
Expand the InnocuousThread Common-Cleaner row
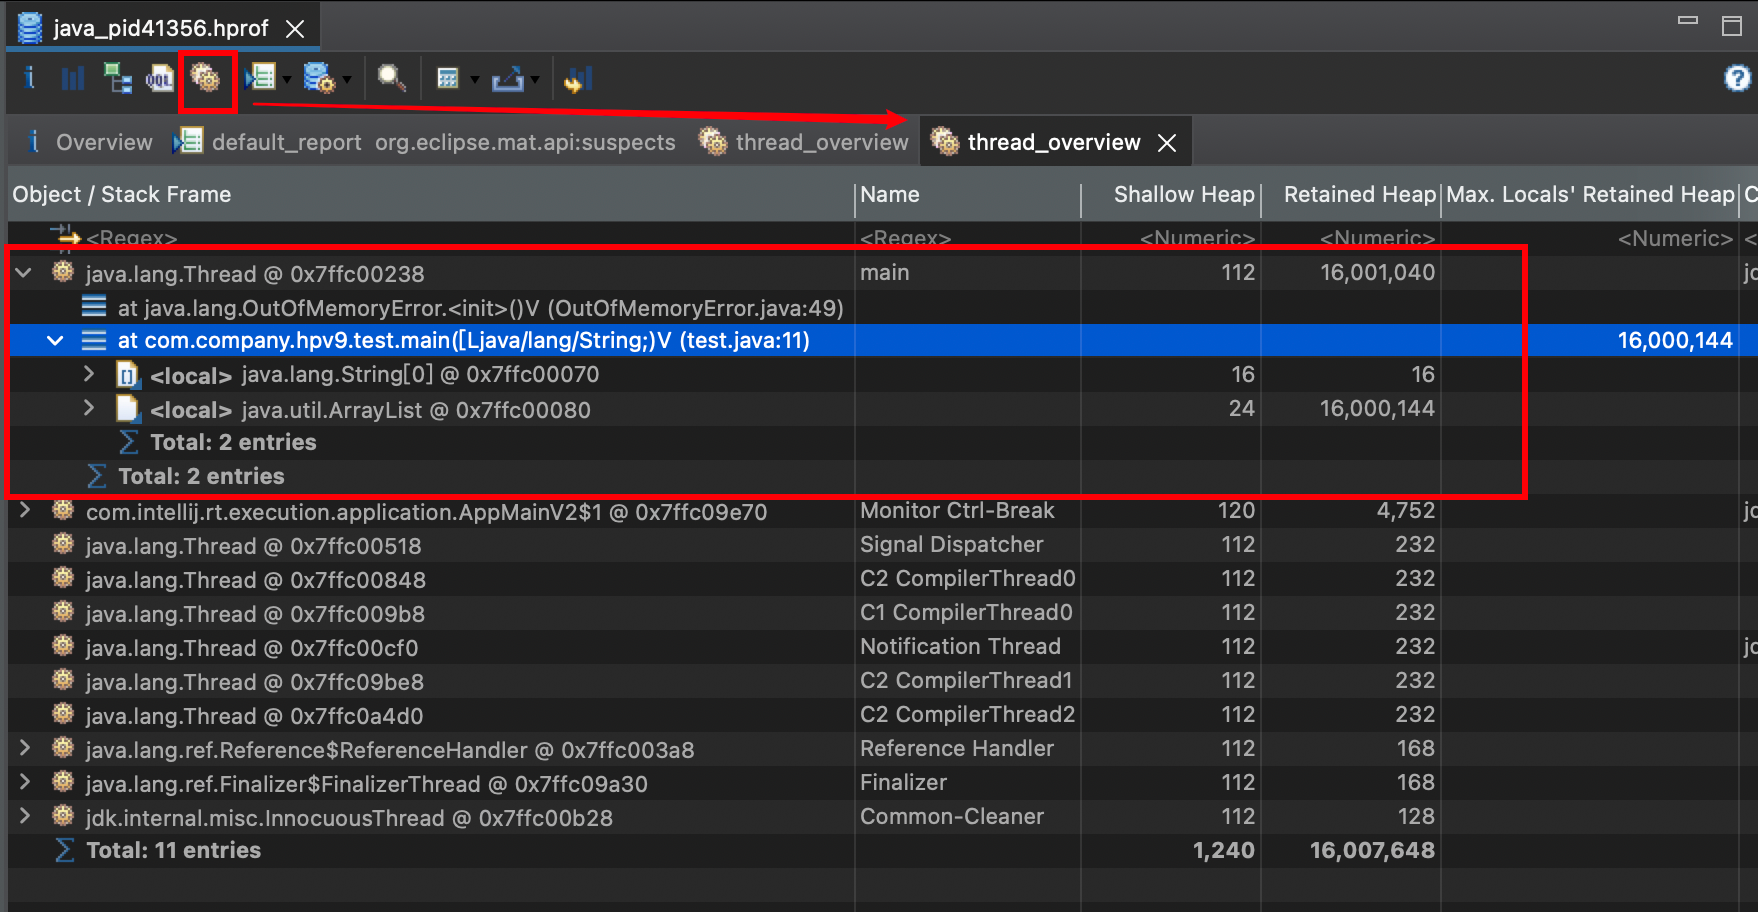24,816
